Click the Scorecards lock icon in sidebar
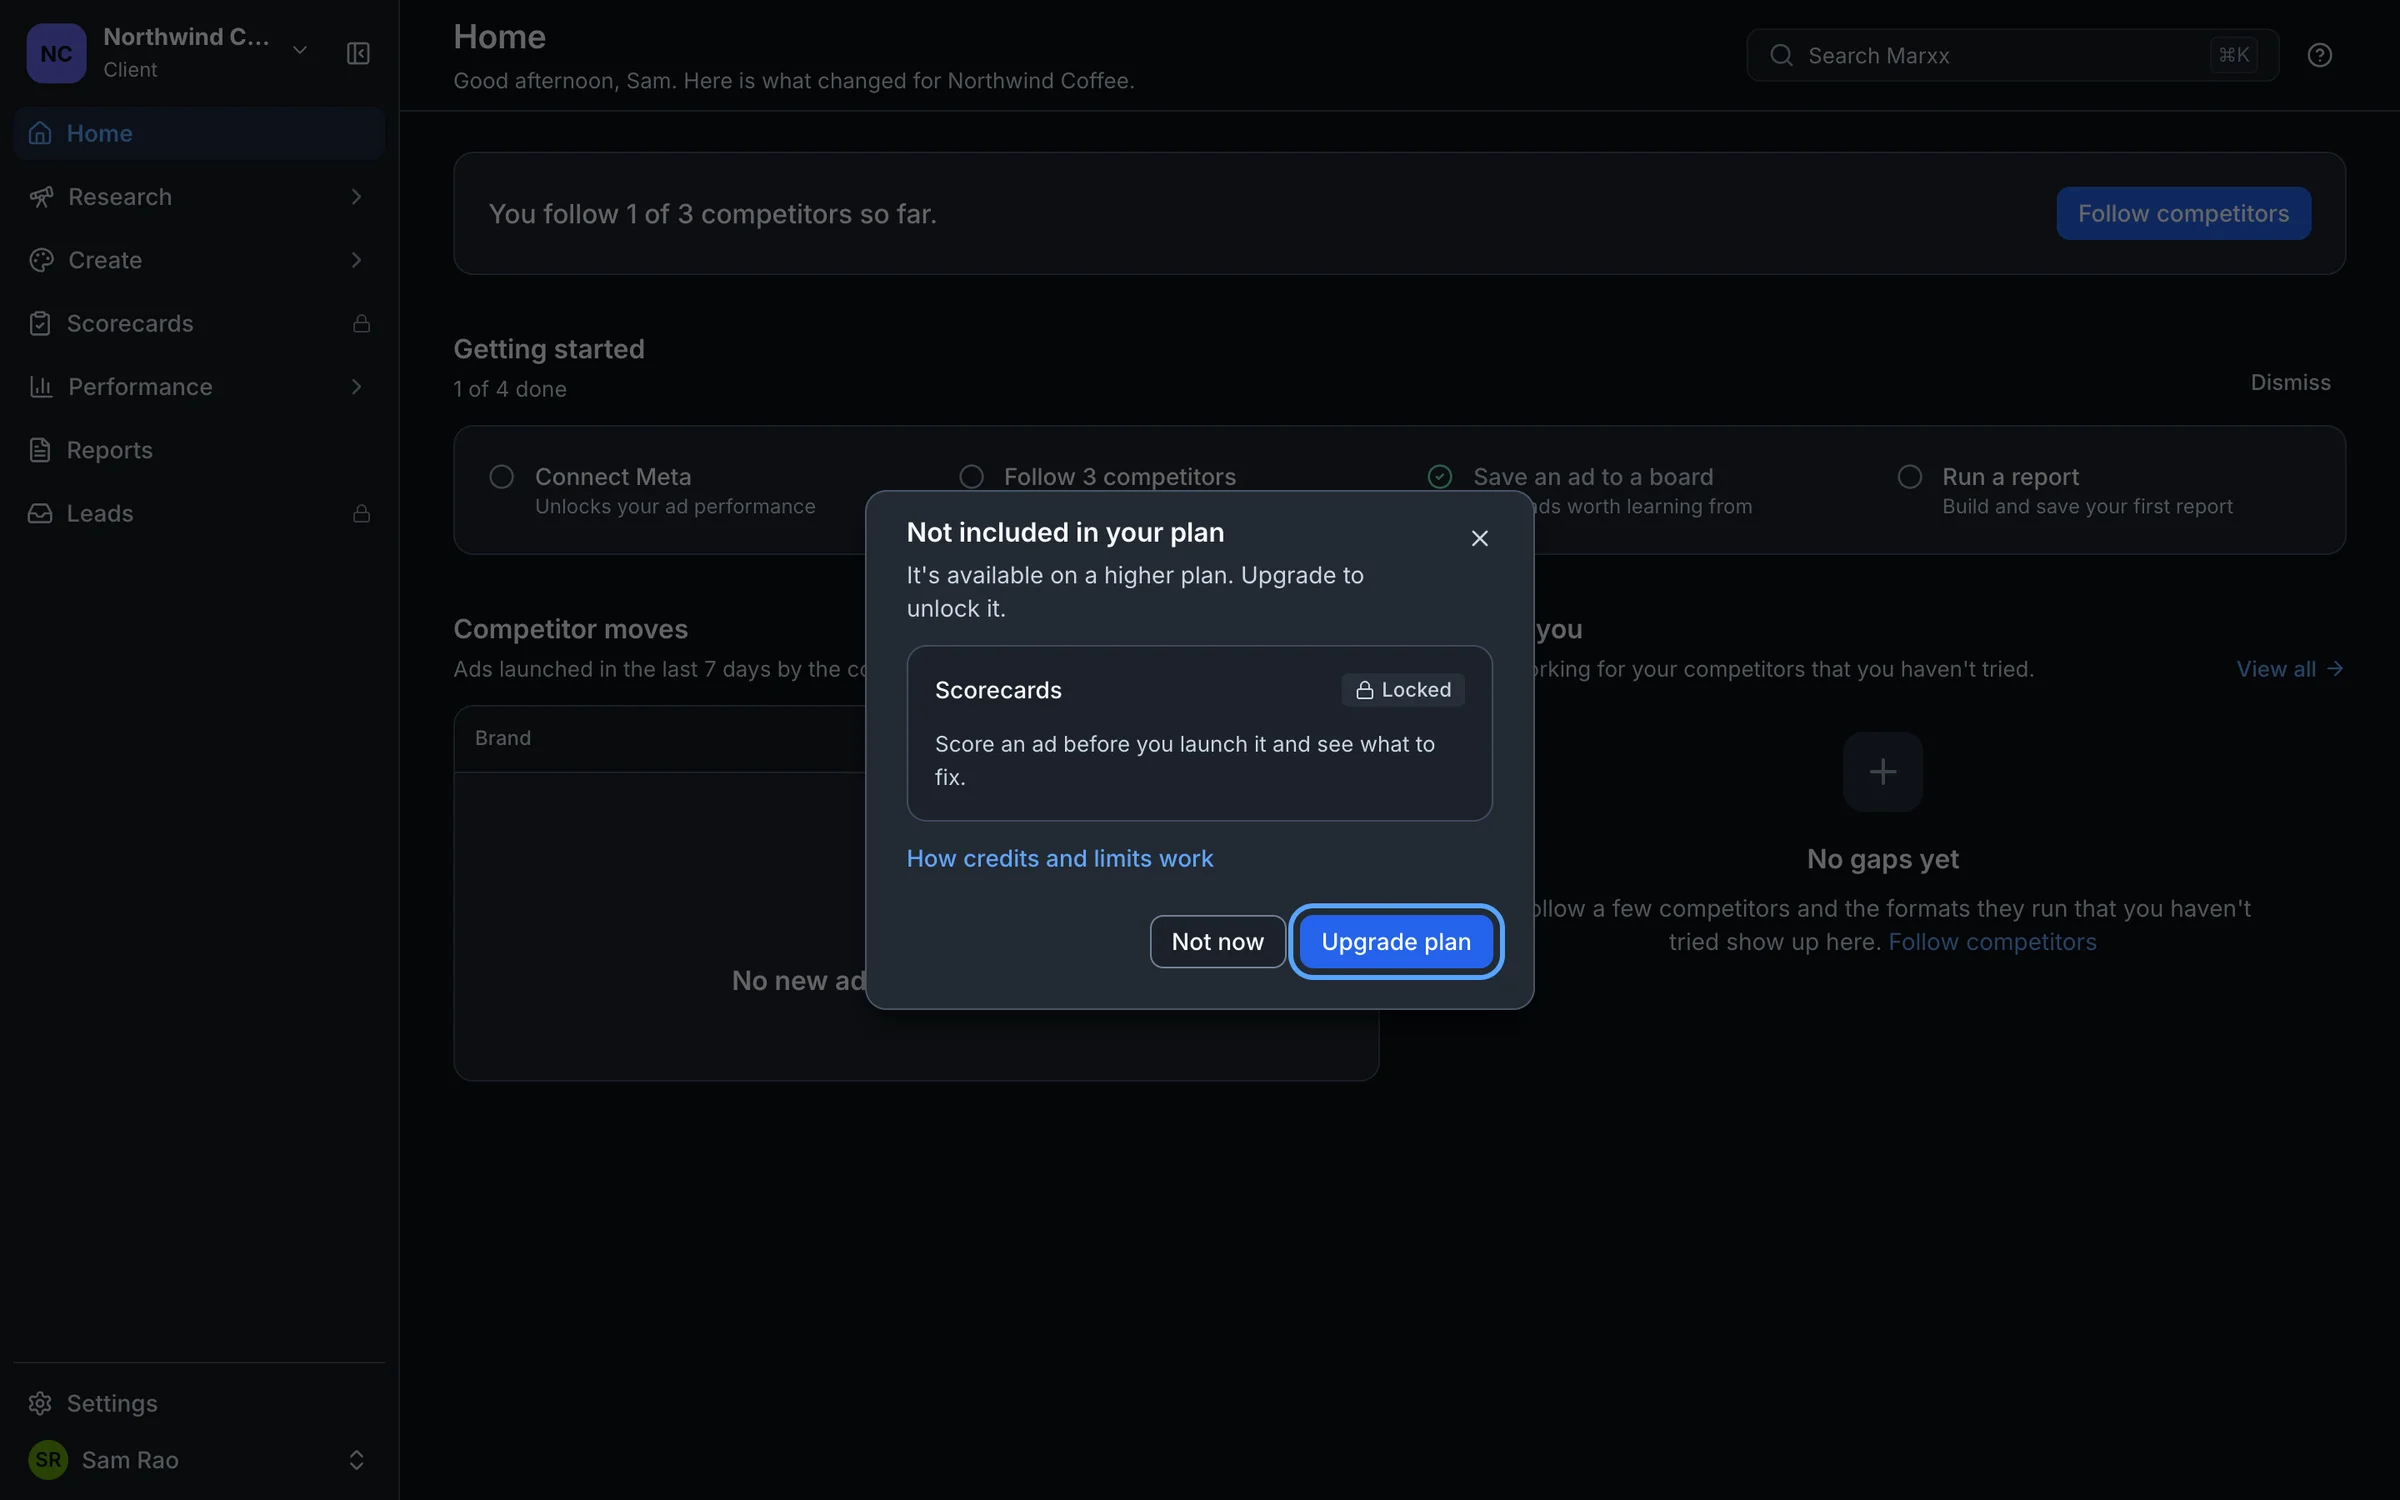 [x=361, y=323]
